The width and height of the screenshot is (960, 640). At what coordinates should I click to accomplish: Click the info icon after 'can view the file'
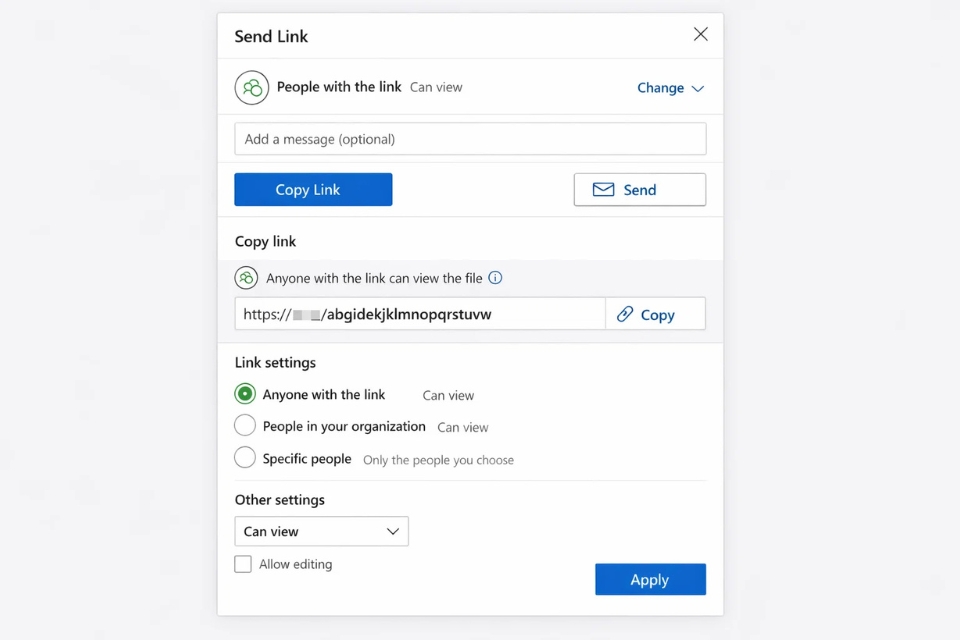click(x=495, y=278)
